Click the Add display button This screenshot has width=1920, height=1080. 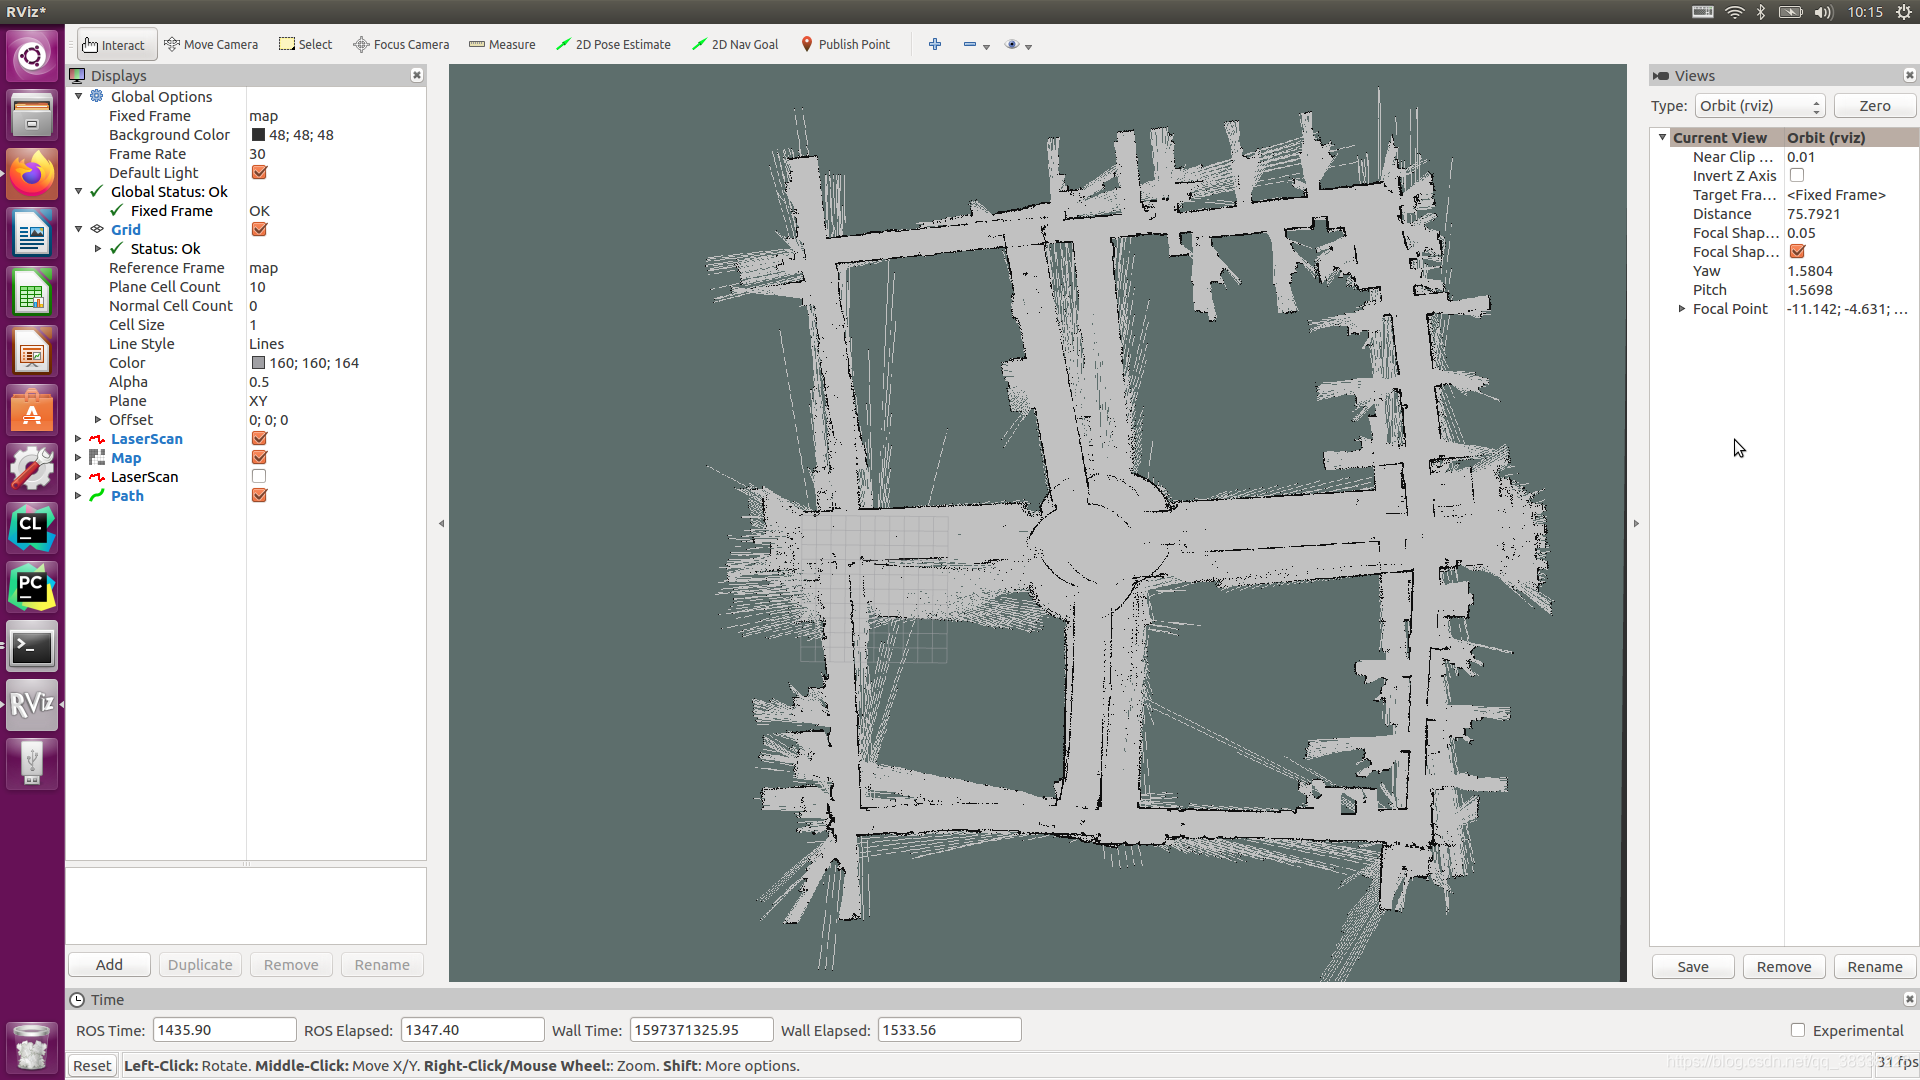(109, 965)
